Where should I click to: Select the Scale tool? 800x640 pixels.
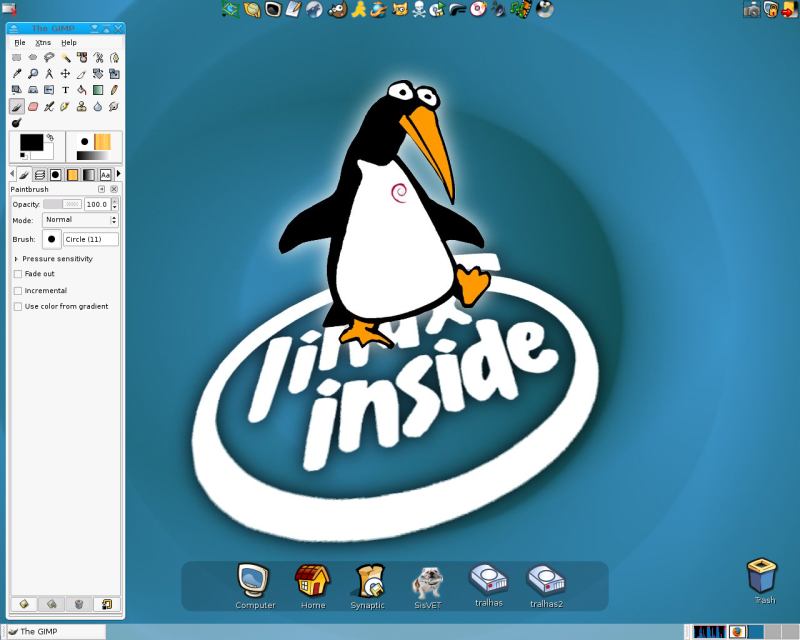[114, 74]
